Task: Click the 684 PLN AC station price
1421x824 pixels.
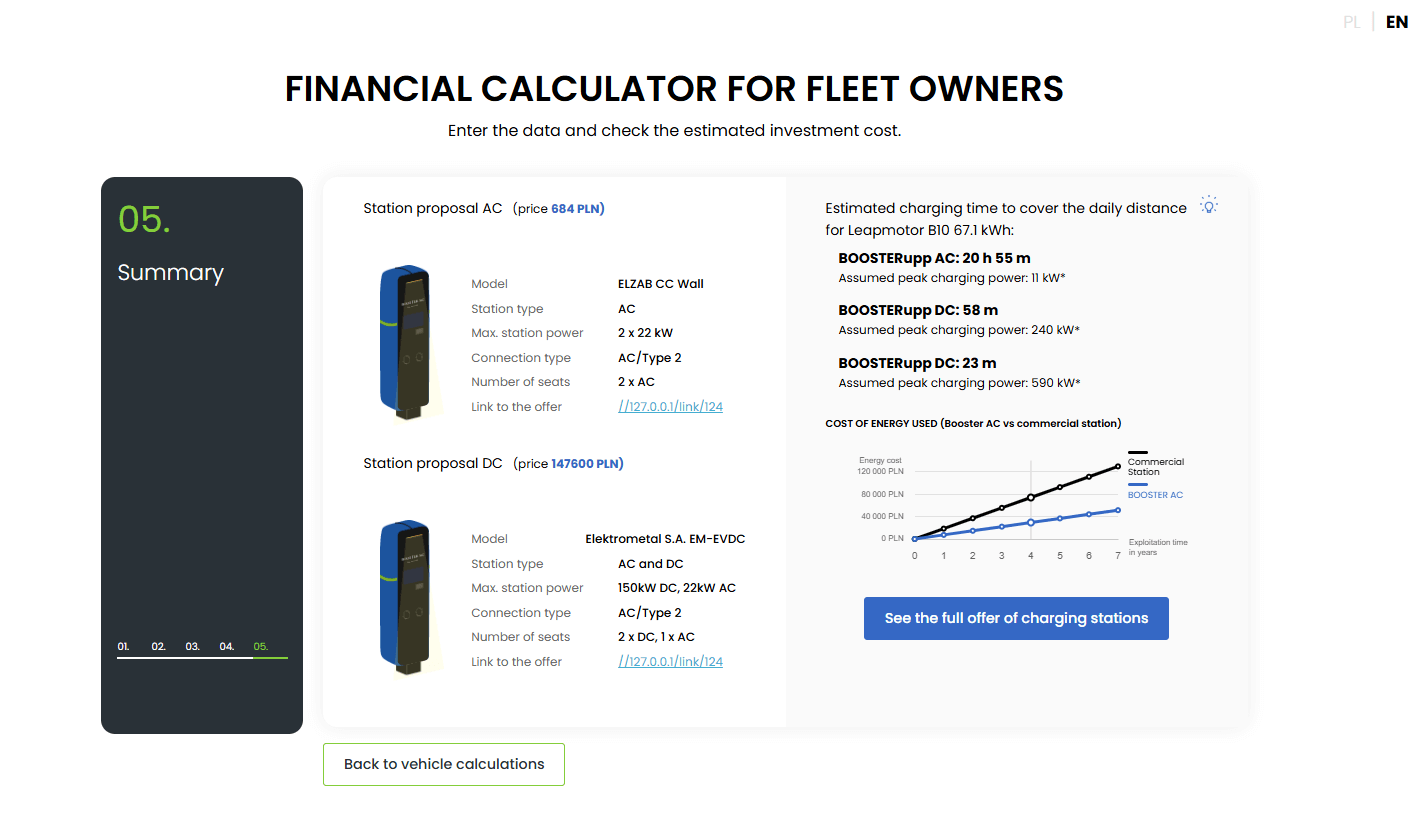Action: click(577, 209)
